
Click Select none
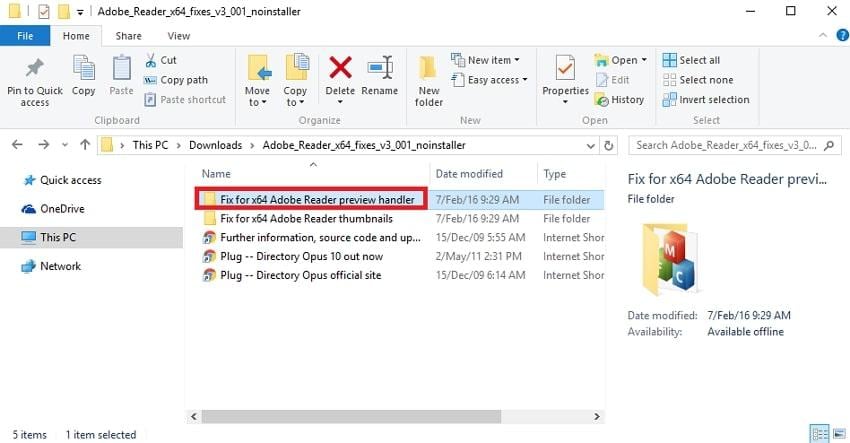click(698, 80)
